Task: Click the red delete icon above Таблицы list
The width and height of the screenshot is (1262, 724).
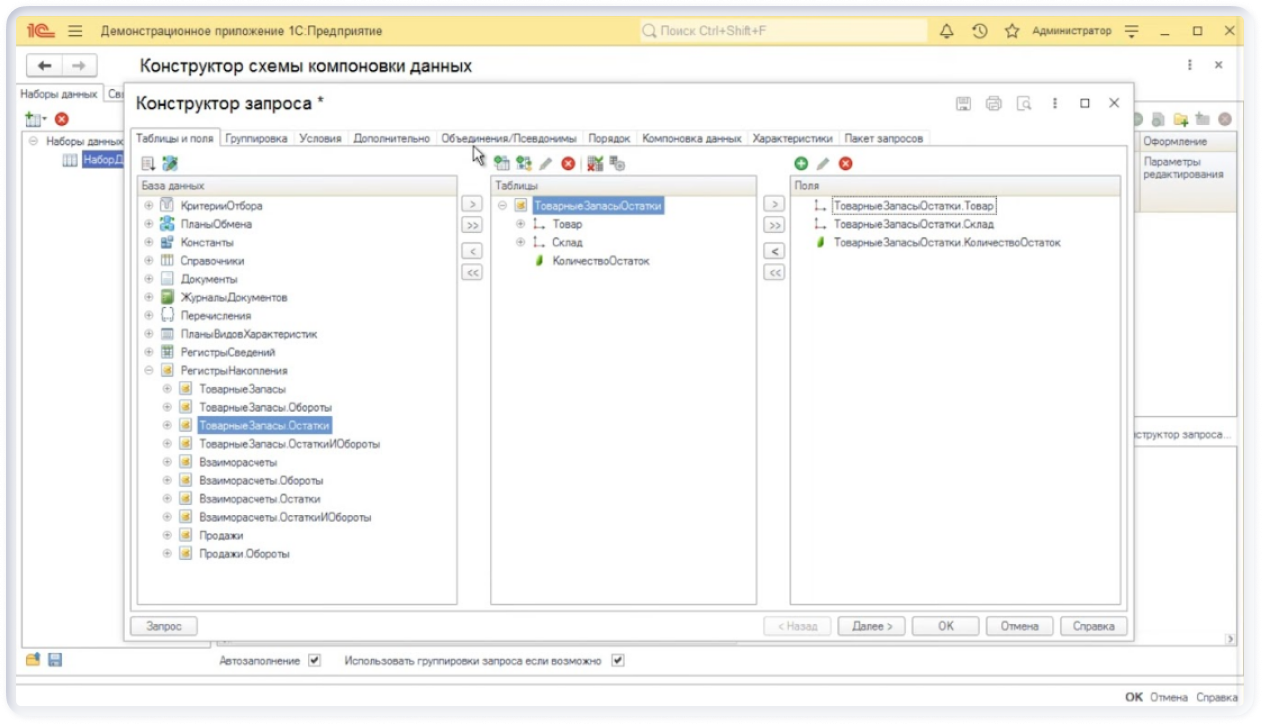Action: click(568, 163)
